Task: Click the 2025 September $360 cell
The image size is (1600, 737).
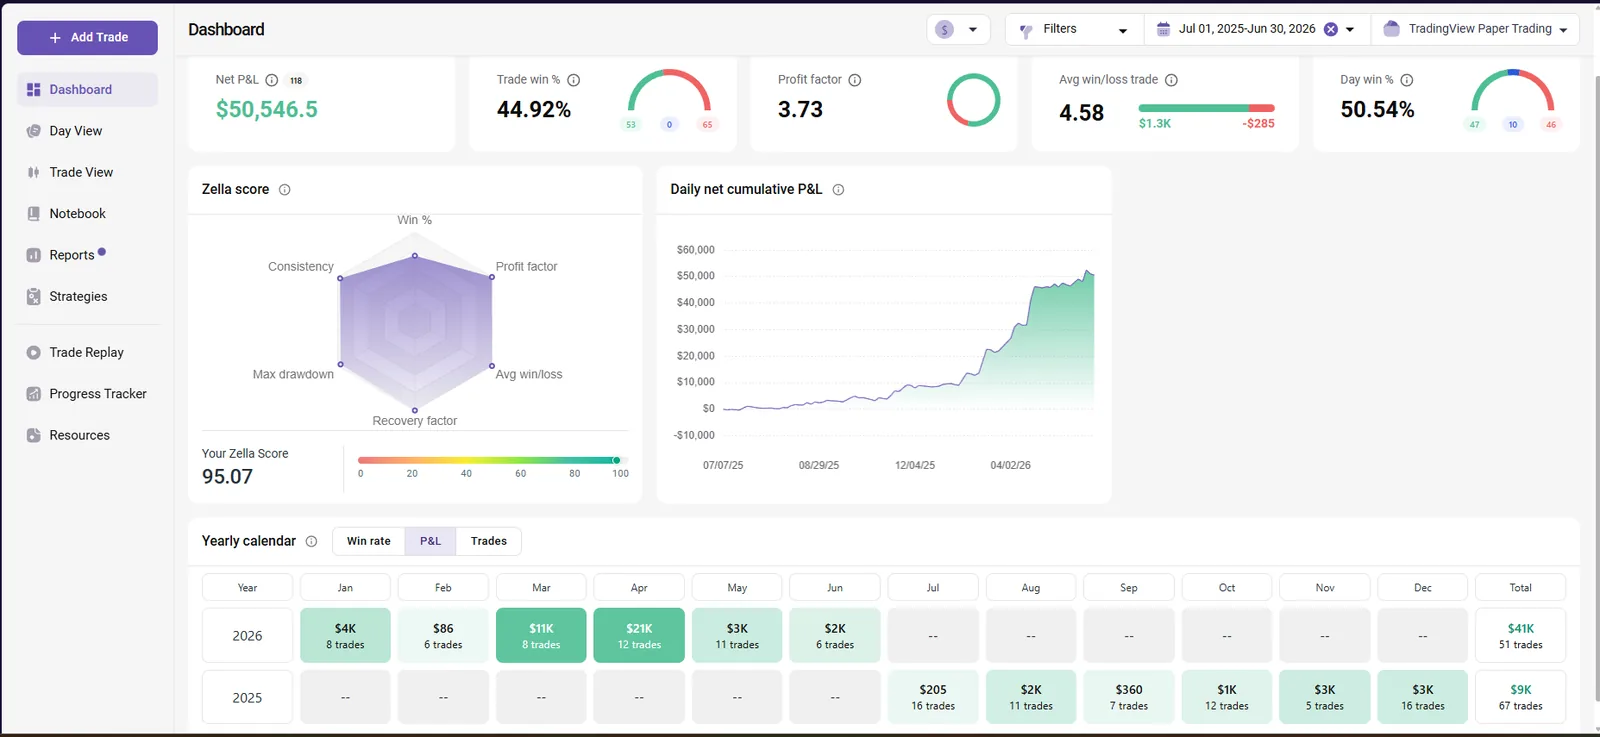Action: coord(1129,697)
